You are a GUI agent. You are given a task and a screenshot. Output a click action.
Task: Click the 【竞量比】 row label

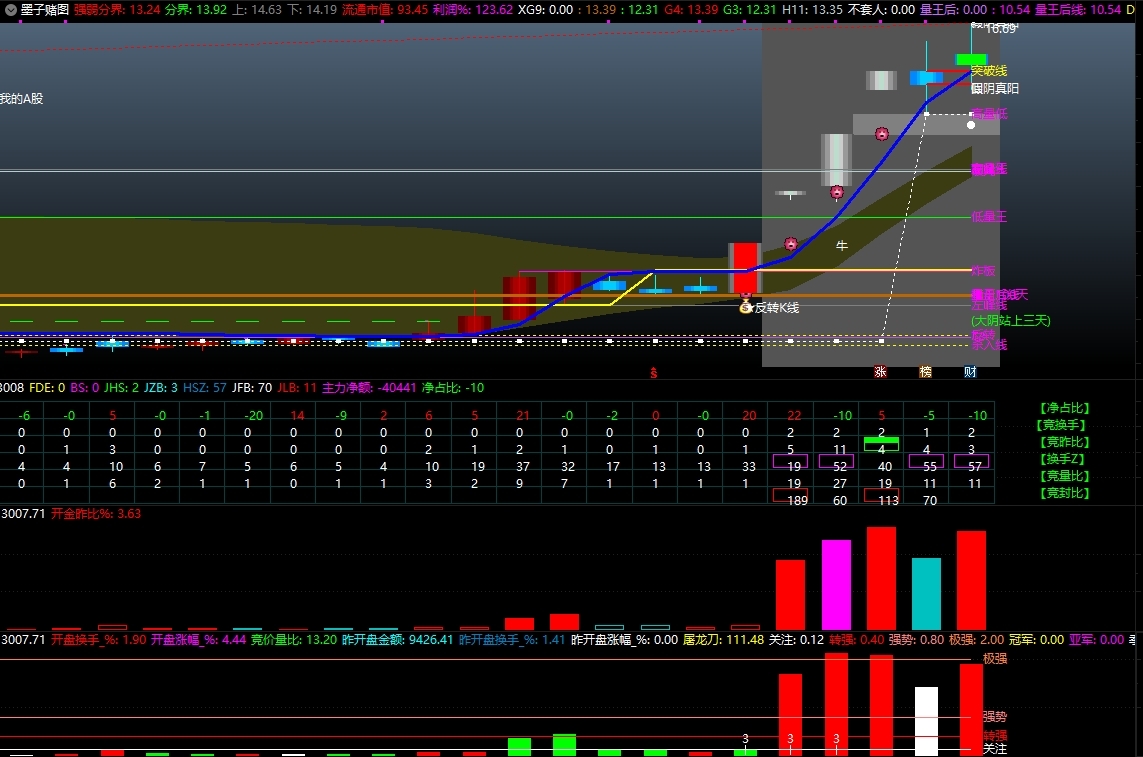pos(1064,475)
